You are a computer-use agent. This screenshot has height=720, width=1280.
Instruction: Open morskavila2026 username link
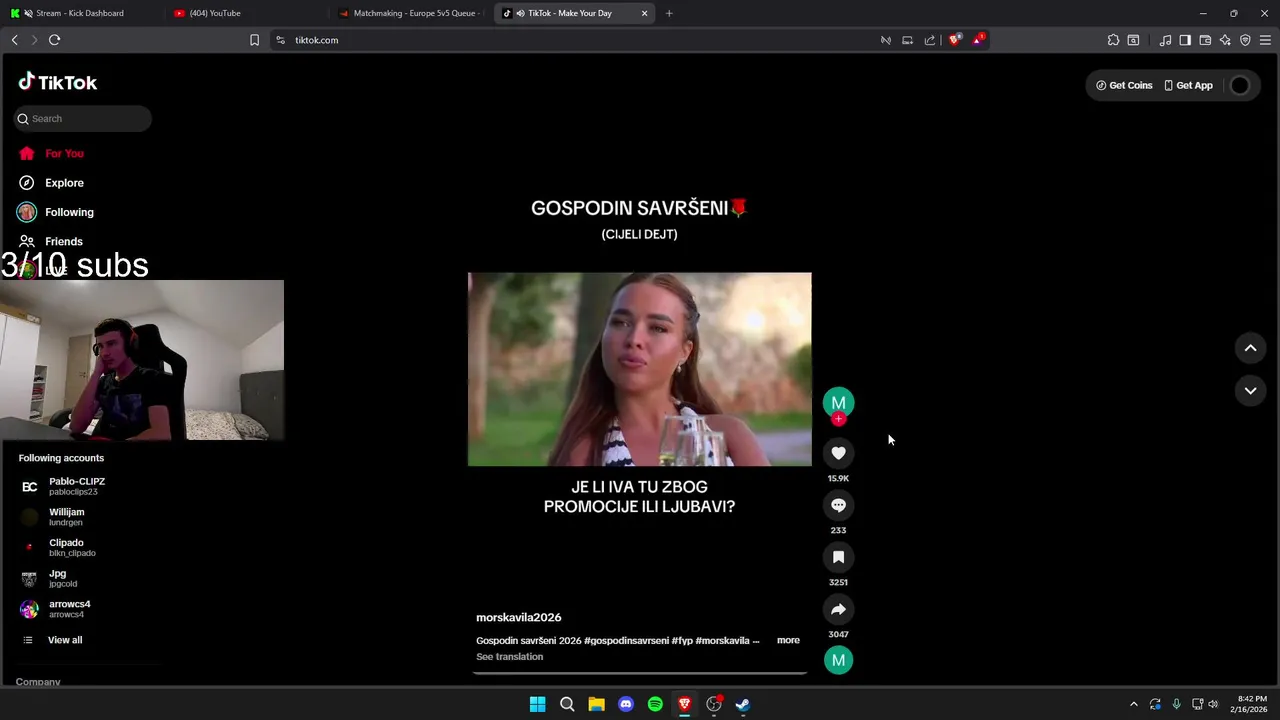pos(518,617)
